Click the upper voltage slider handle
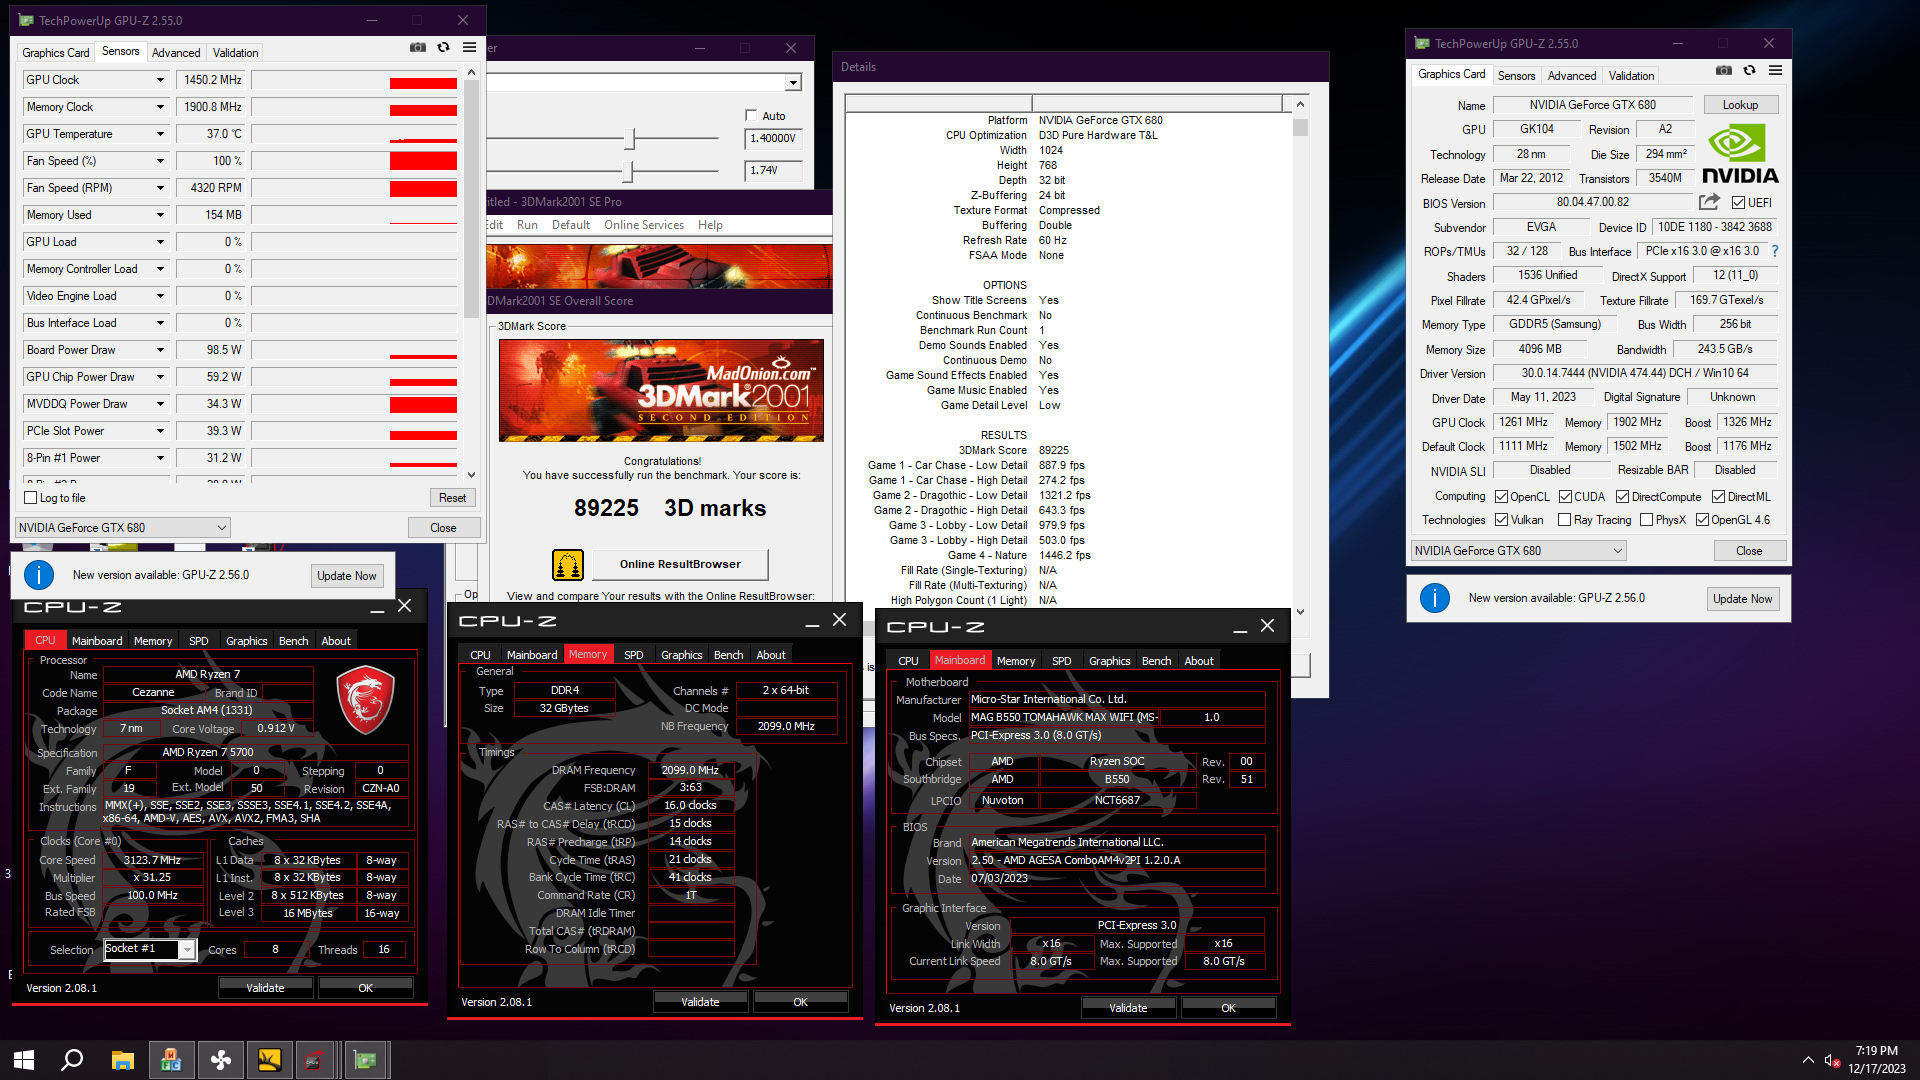Image resolution: width=1920 pixels, height=1080 pixels. [630, 138]
